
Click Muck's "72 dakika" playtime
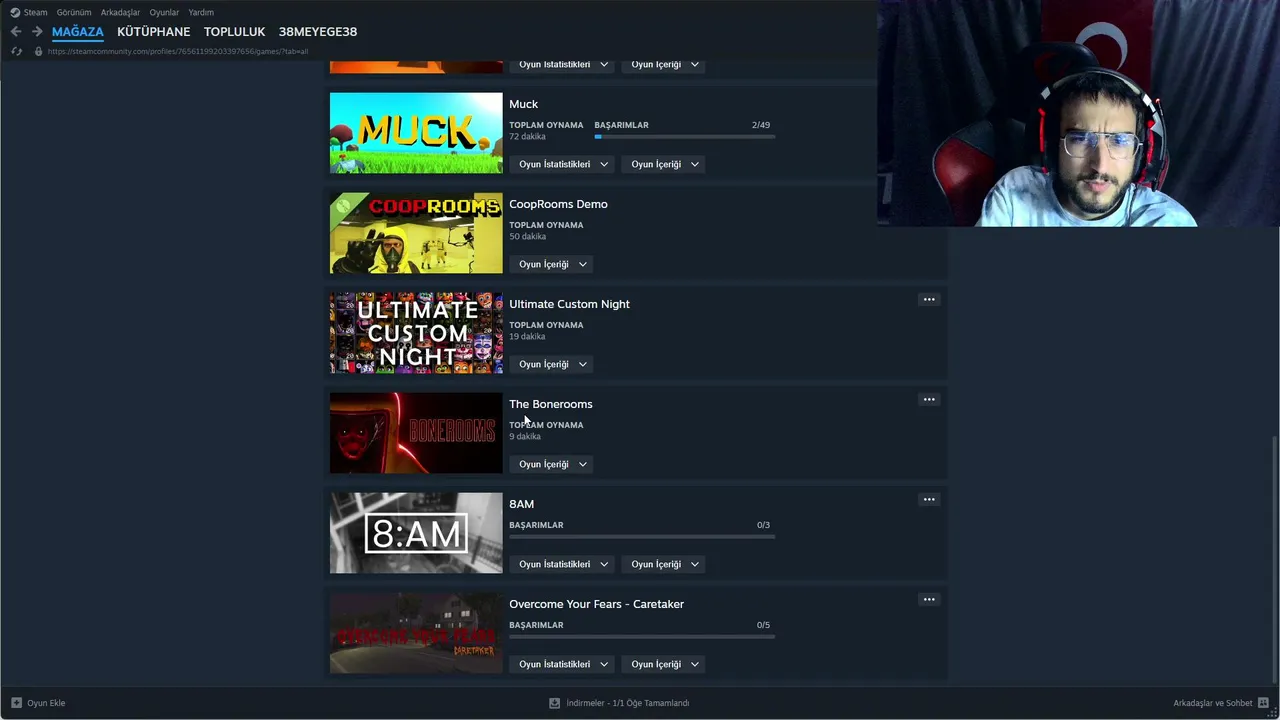point(527,136)
